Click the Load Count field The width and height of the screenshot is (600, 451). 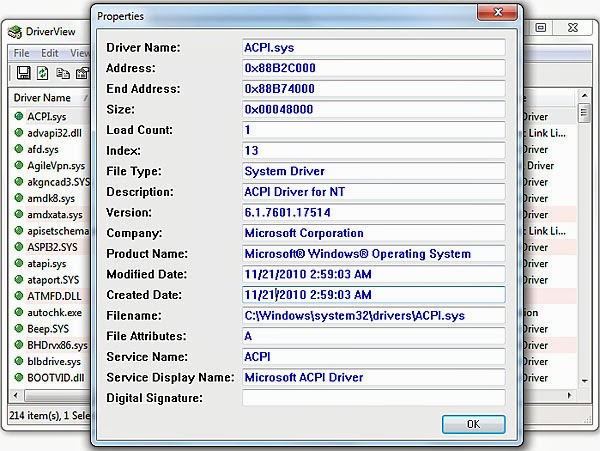coord(373,130)
